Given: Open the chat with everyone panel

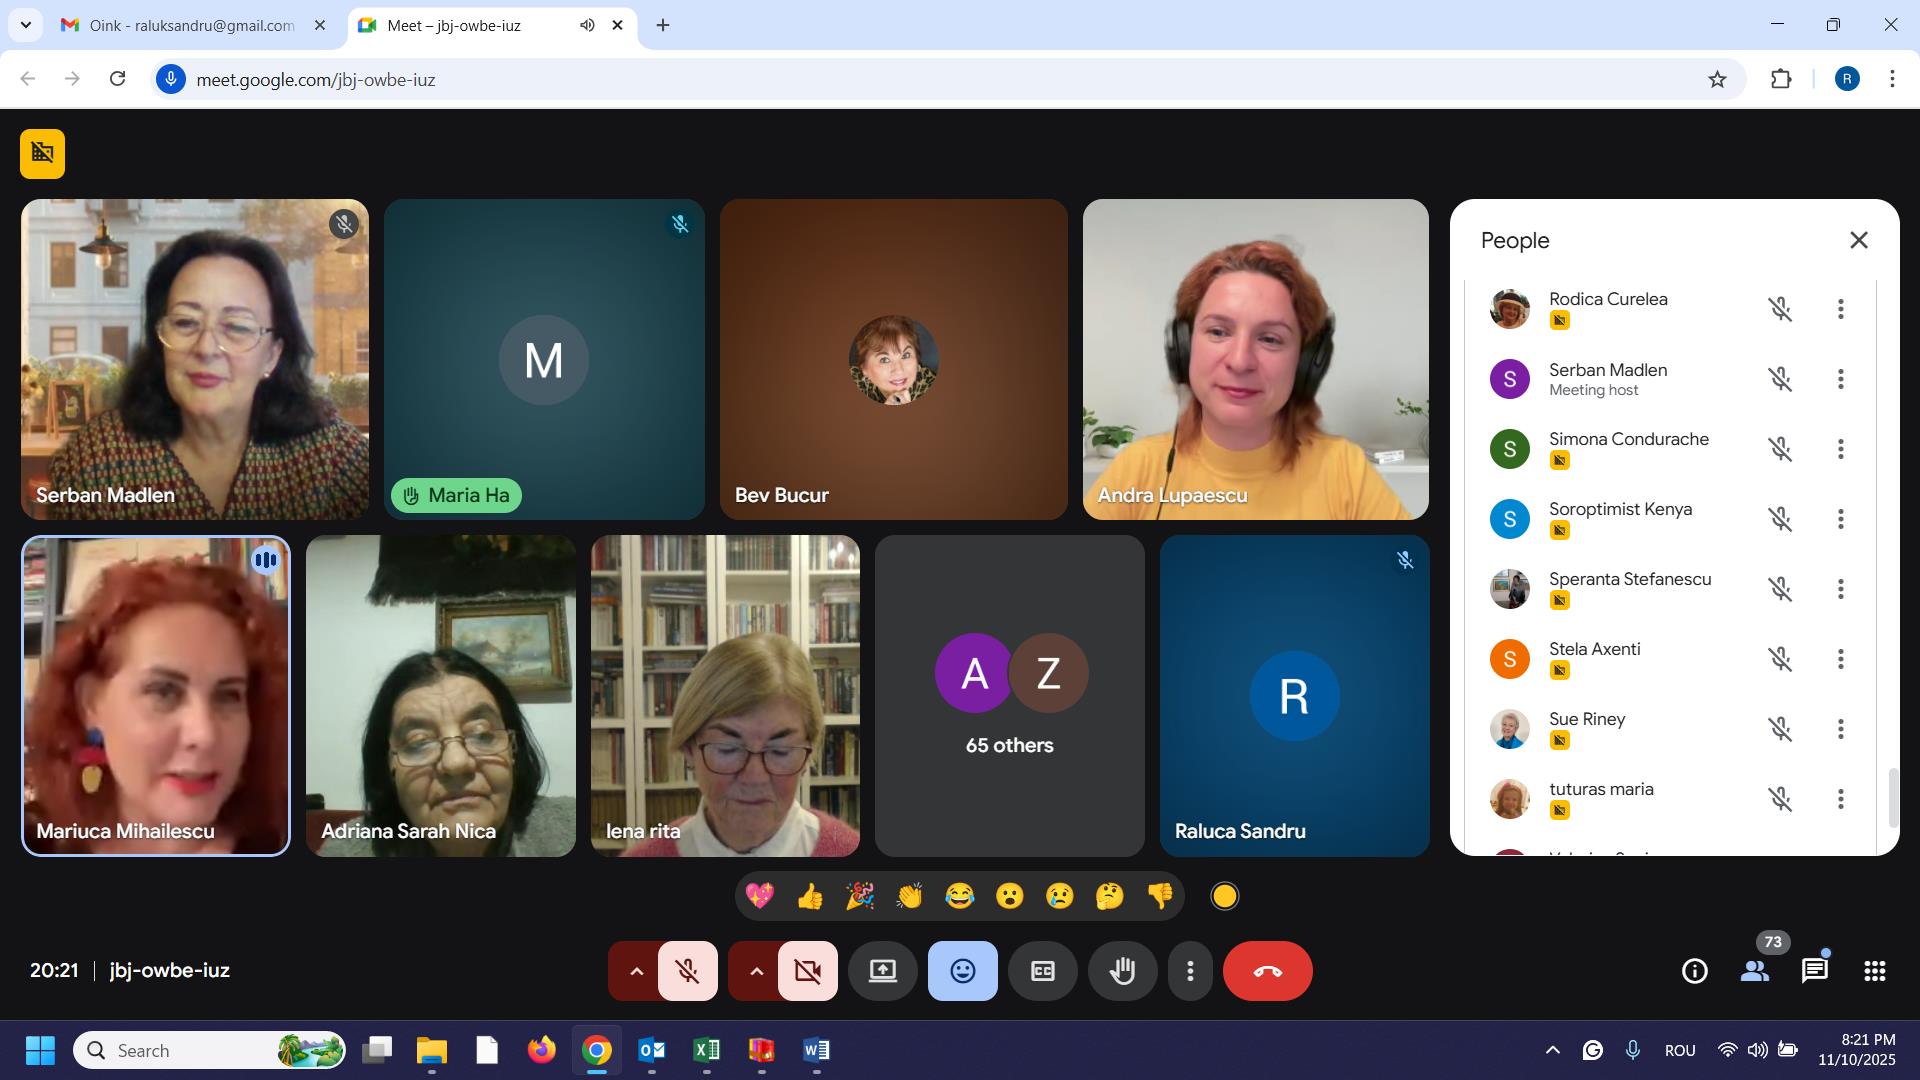Looking at the screenshot, I should point(1814,971).
